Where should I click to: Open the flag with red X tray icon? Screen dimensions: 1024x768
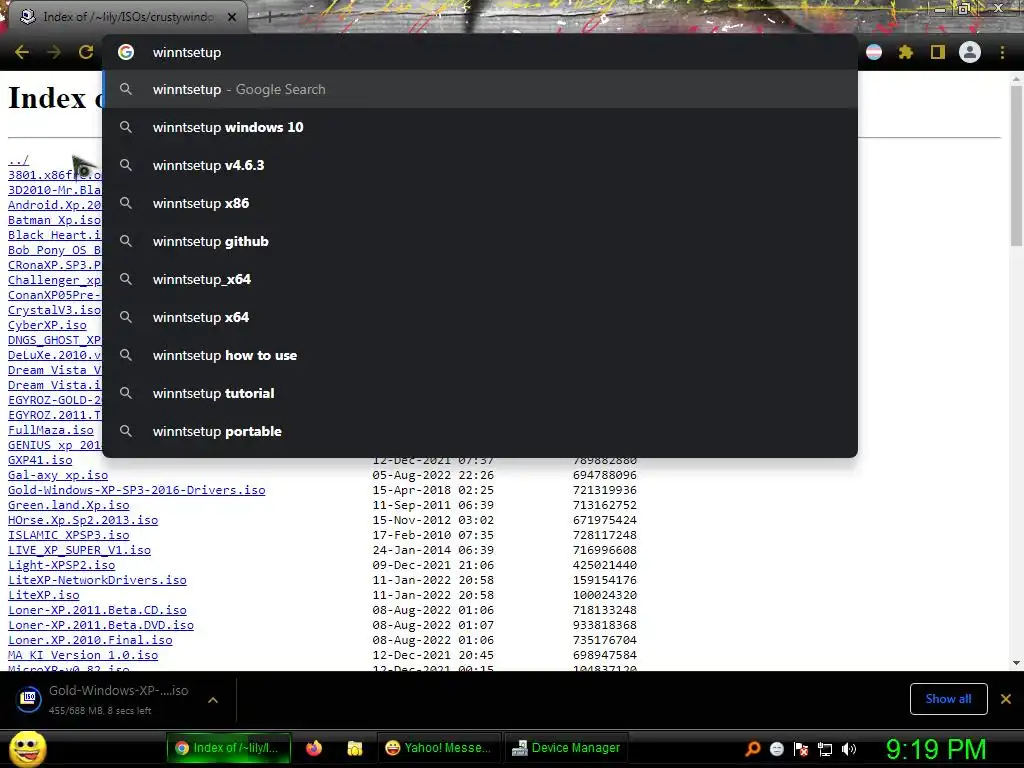tap(801, 748)
